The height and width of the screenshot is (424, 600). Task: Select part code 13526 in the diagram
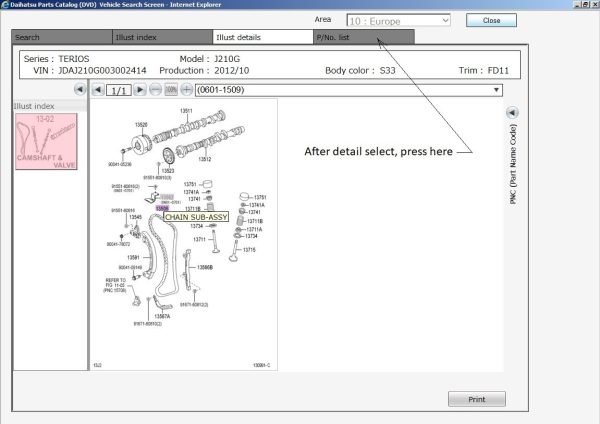point(141,124)
